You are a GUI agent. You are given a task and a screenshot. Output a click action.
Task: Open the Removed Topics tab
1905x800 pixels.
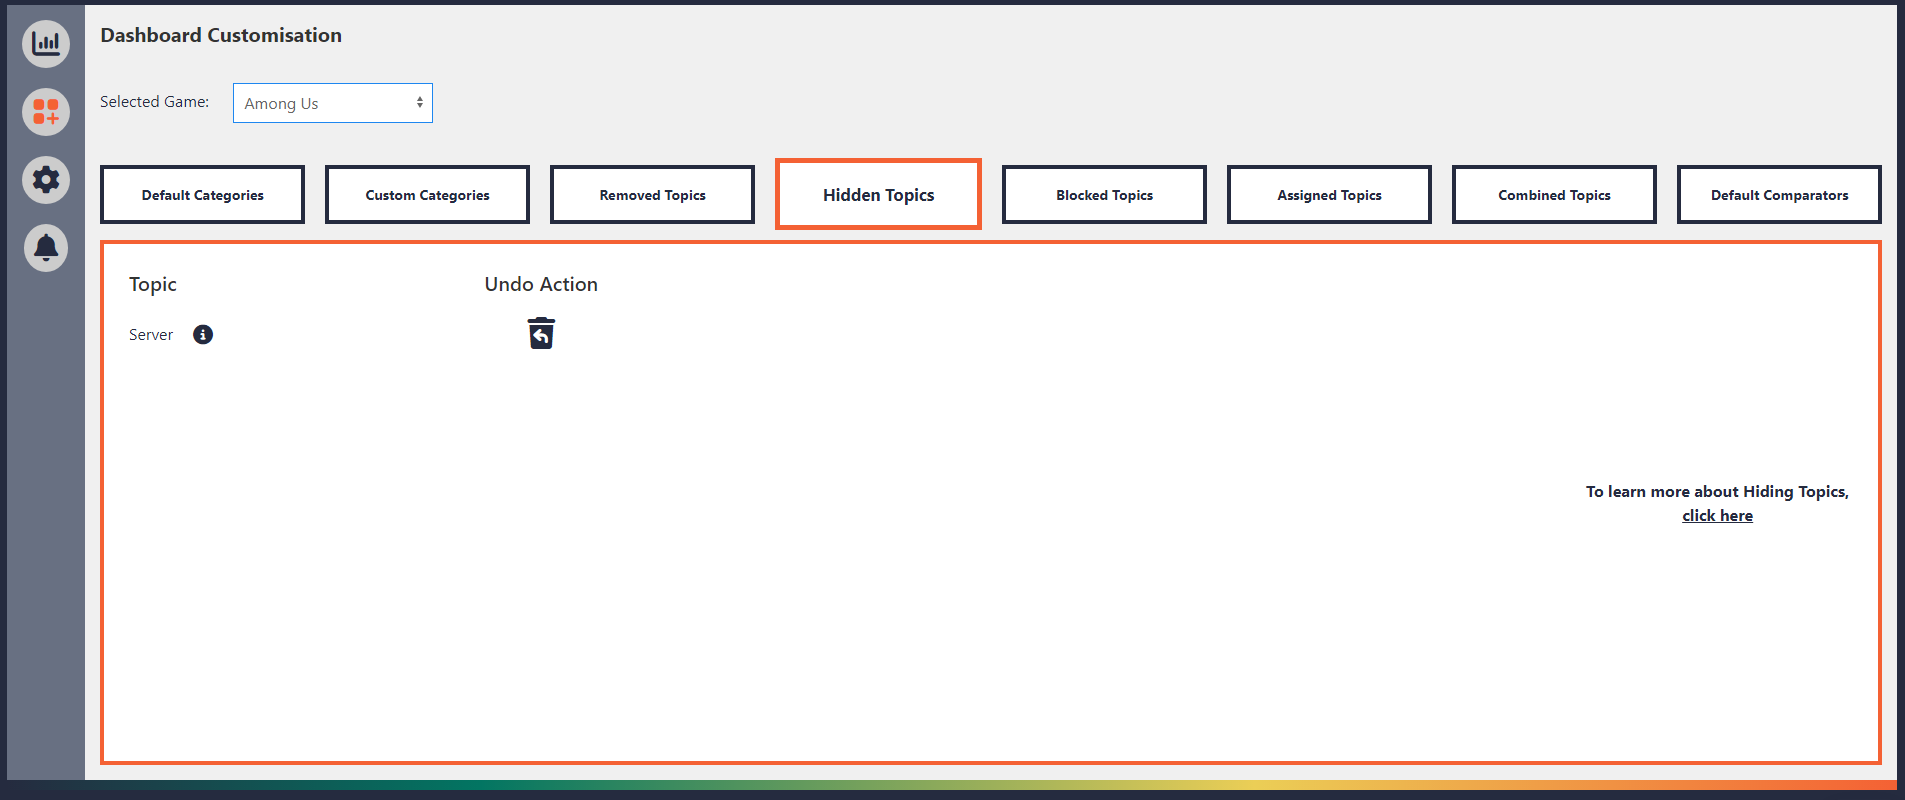pos(653,195)
